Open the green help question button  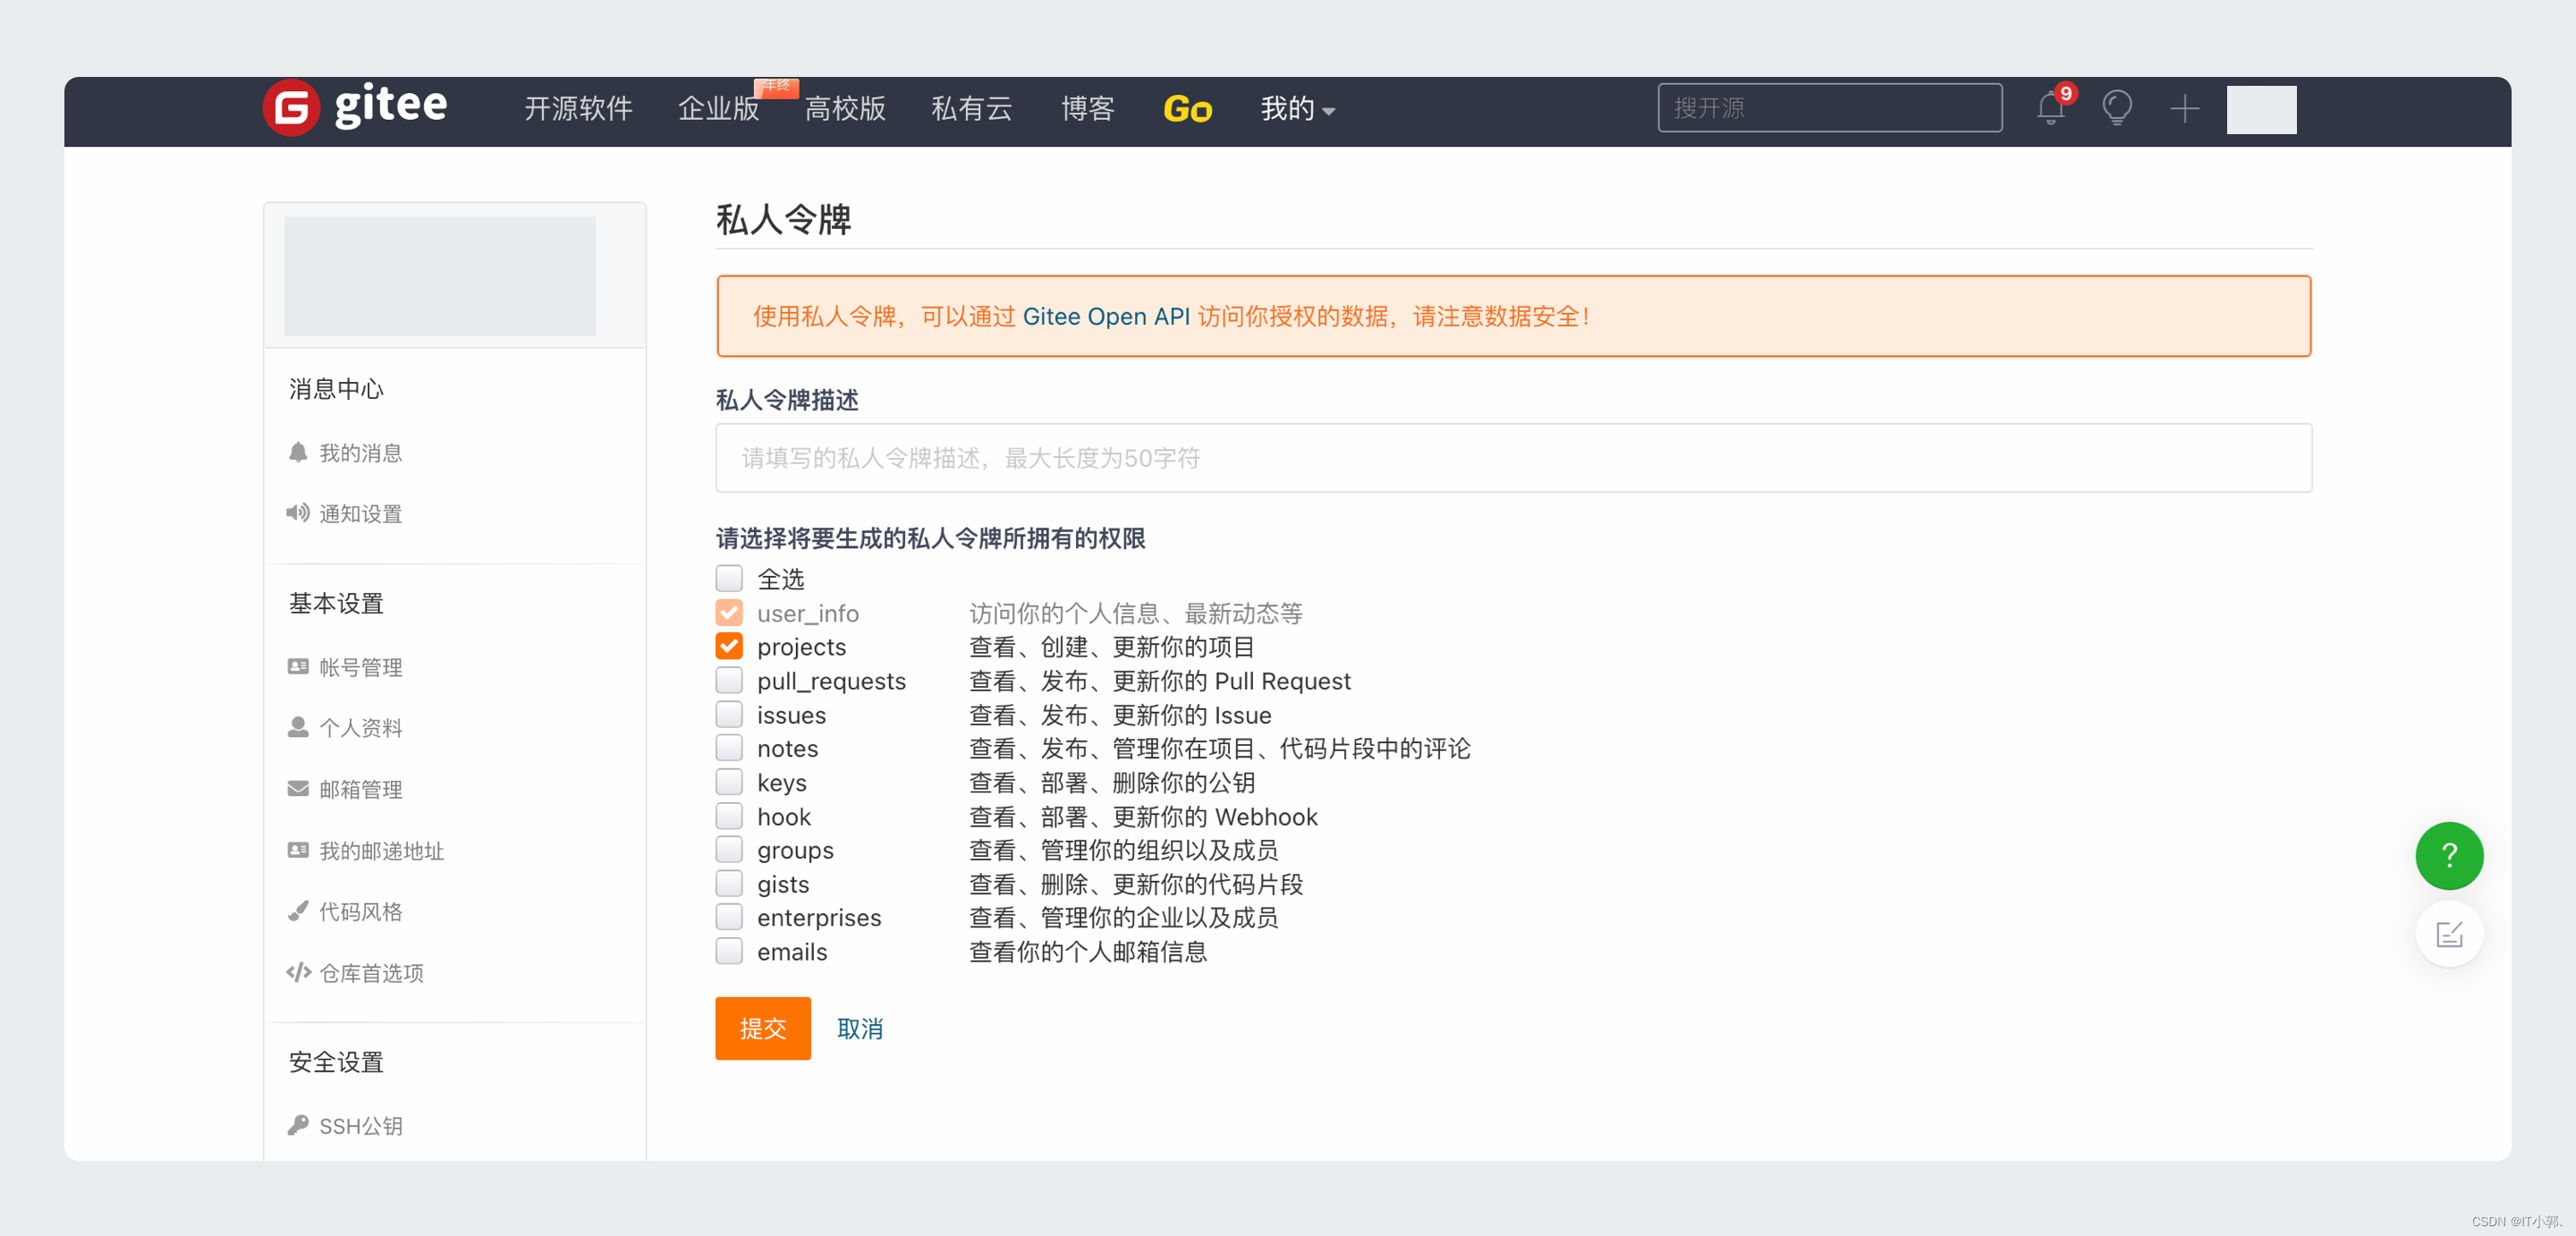[x=2448, y=855]
